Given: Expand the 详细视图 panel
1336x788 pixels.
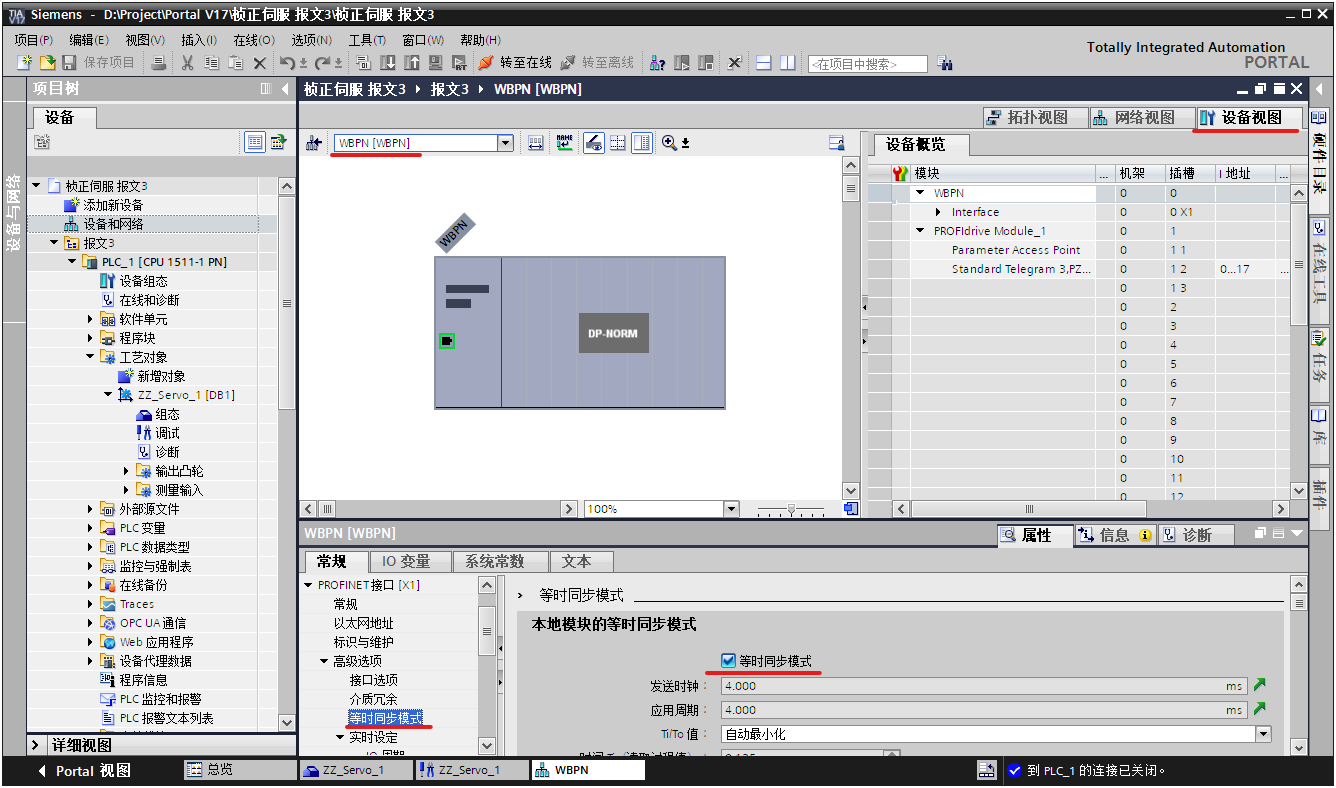Looking at the screenshot, I should point(36,745).
